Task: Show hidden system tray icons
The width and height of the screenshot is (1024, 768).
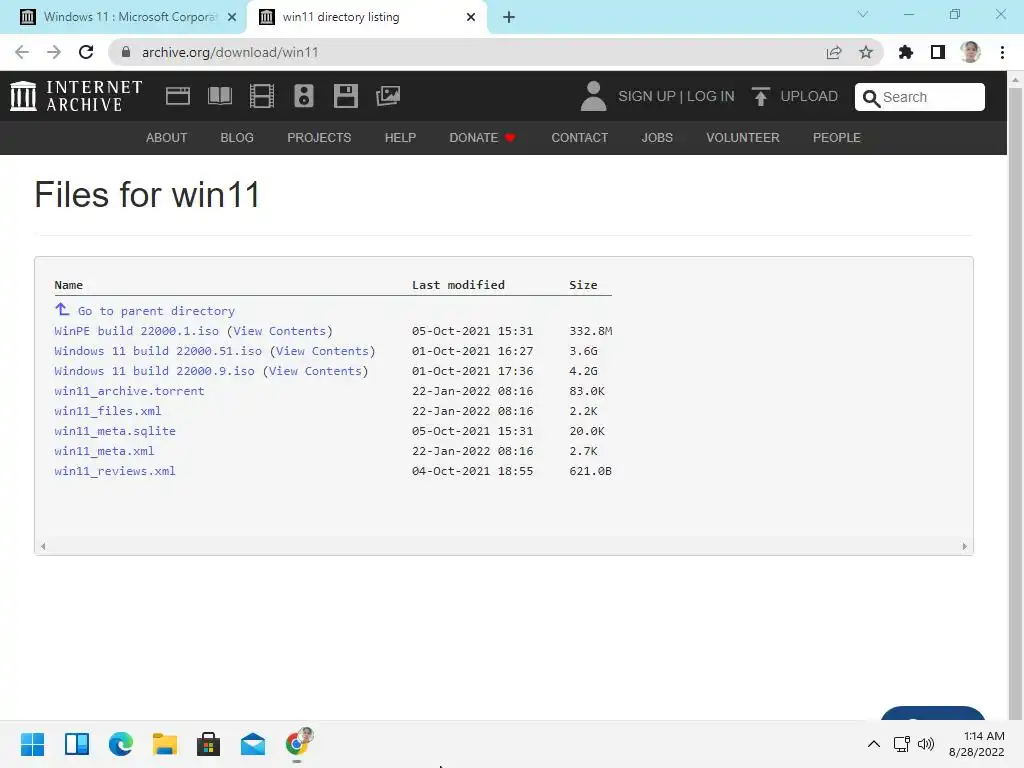Action: [x=874, y=744]
